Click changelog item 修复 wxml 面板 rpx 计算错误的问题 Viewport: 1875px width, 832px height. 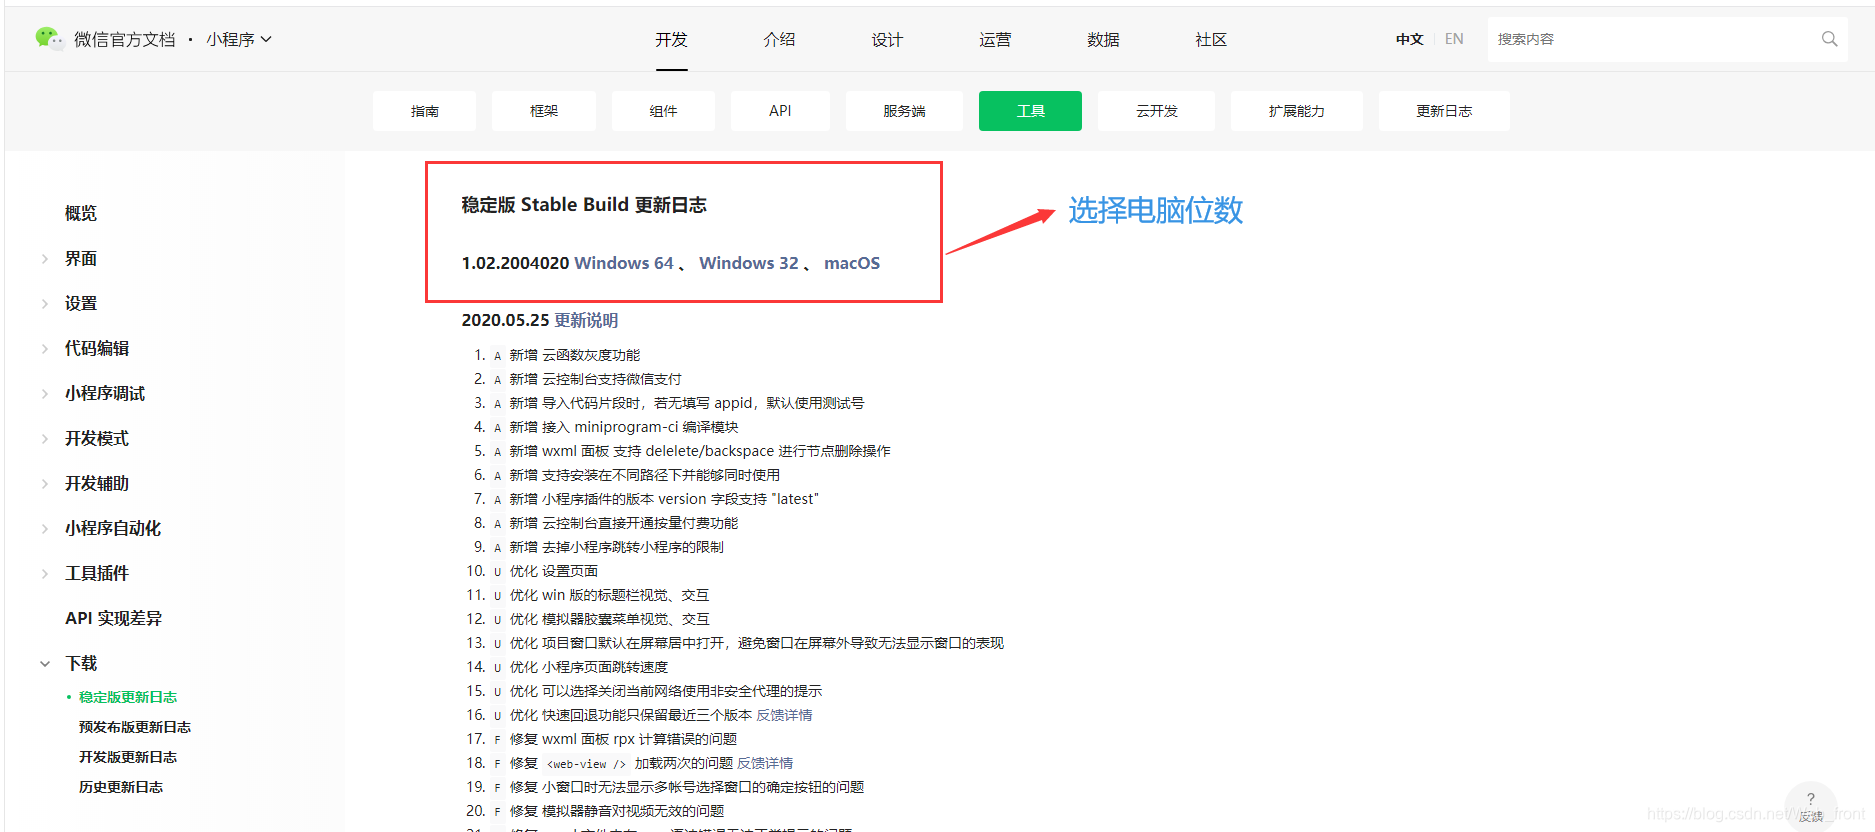pos(623,739)
